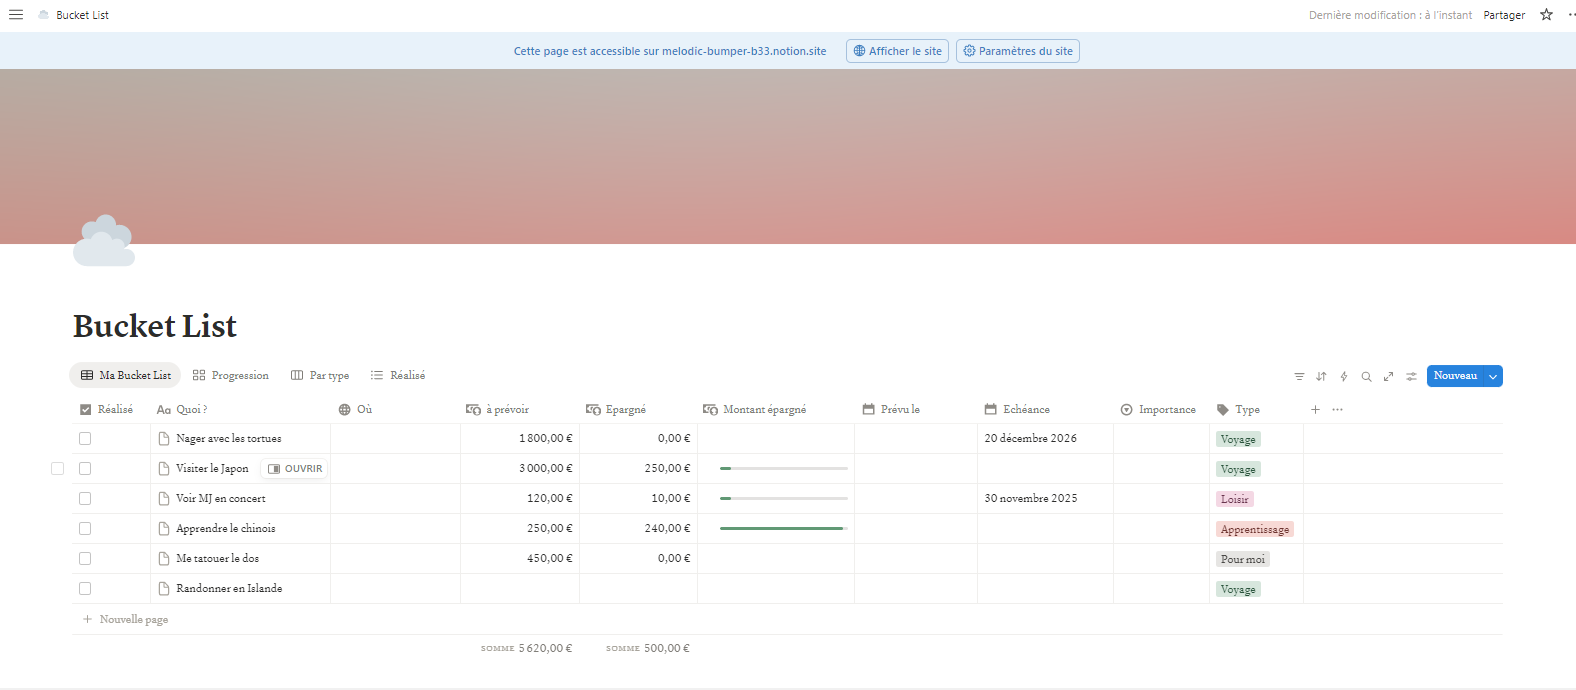The width and height of the screenshot is (1576, 690).
Task: Click Afficher le site button
Action: point(897,51)
